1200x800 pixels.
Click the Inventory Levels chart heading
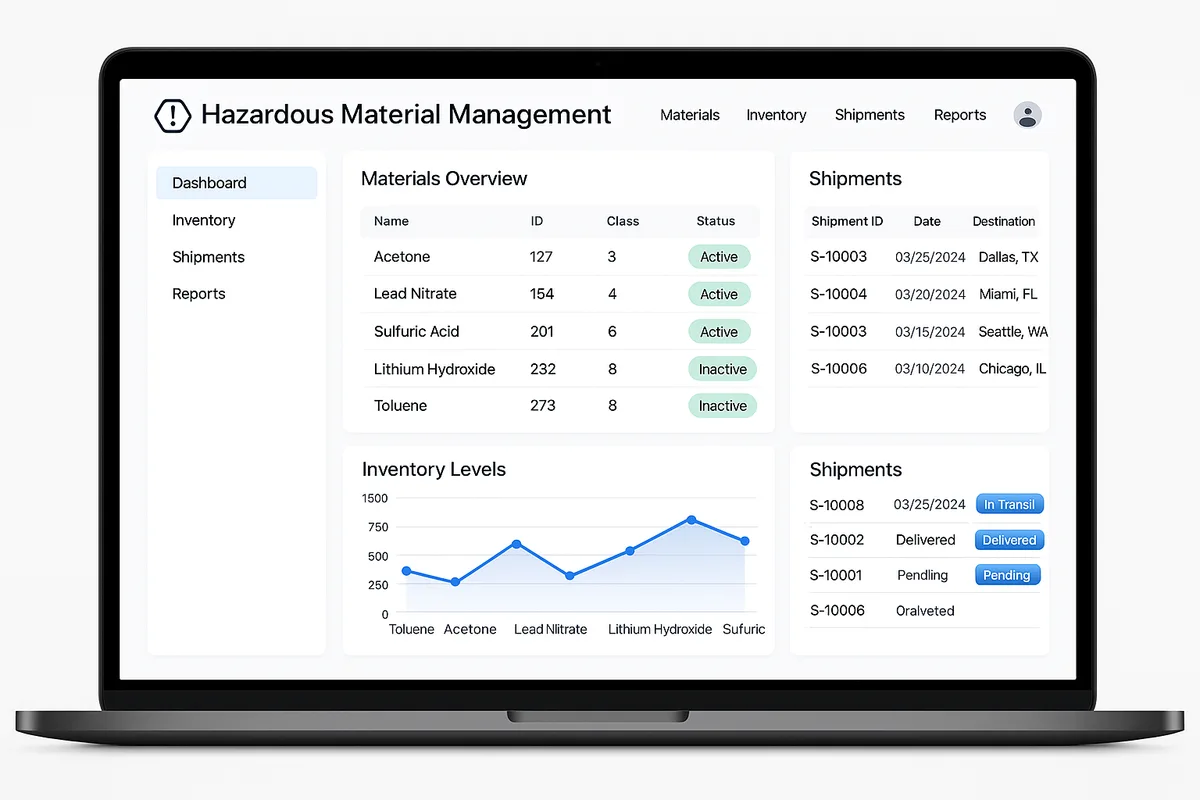tap(434, 470)
